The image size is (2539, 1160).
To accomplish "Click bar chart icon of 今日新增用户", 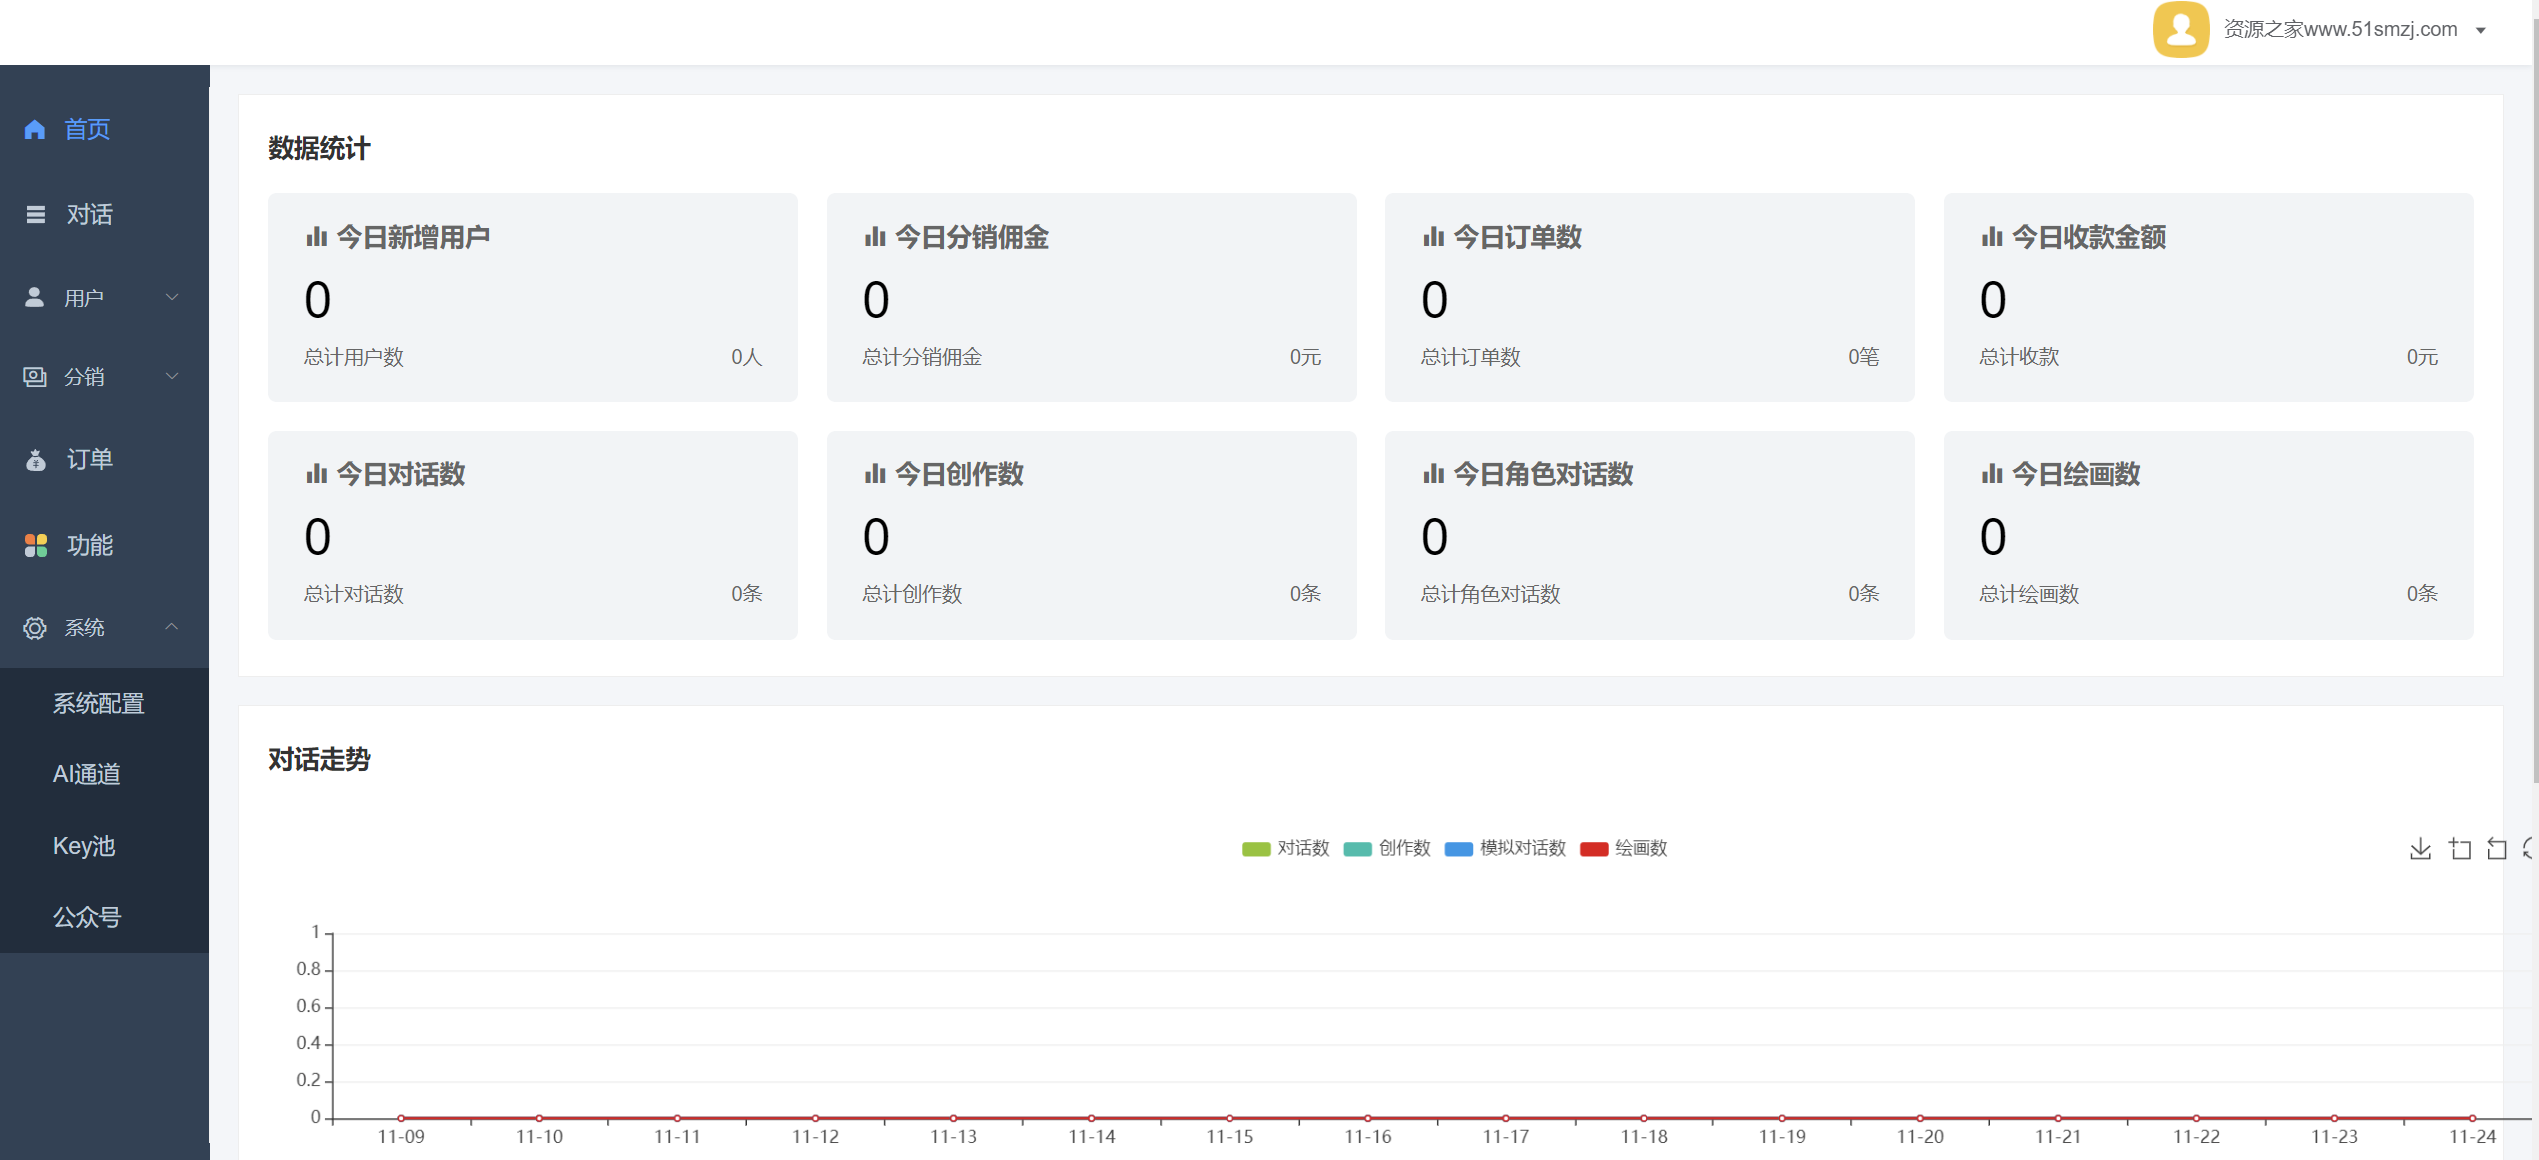I will click(x=317, y=237).
